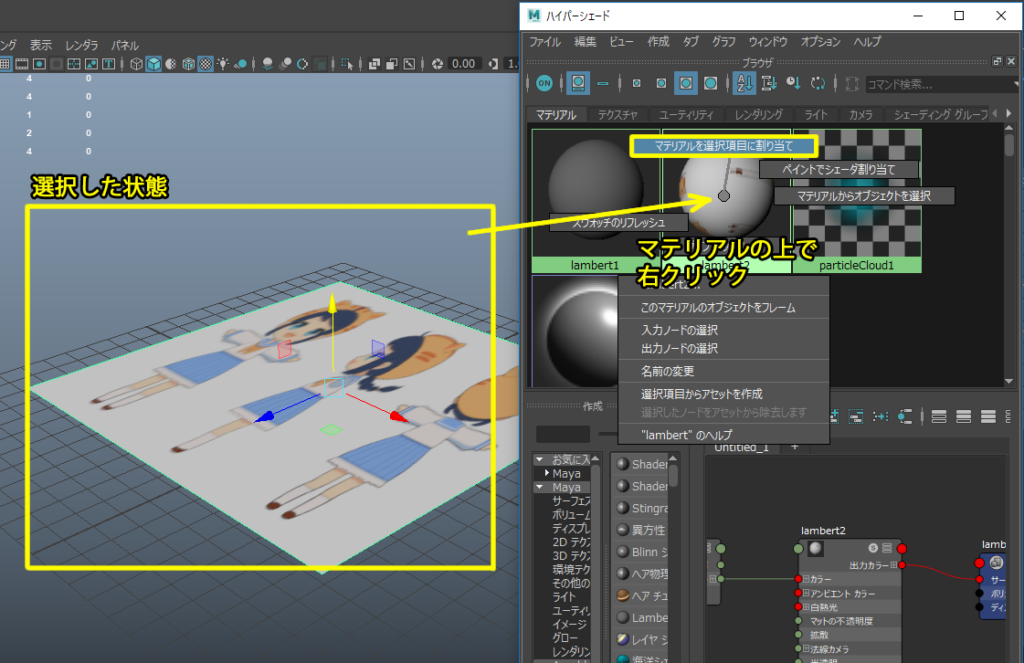Open the グラフ menu in Hypershade
Image resolution: width=1024 pixels, height=663 pixels.
coord(724,42)
